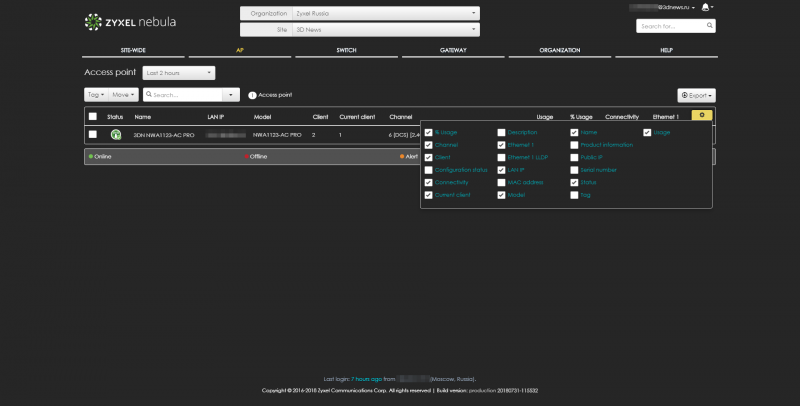Open the Last 2 hours time range dropdown
Screen dimensions: 800x406
[x=179, y=73]
